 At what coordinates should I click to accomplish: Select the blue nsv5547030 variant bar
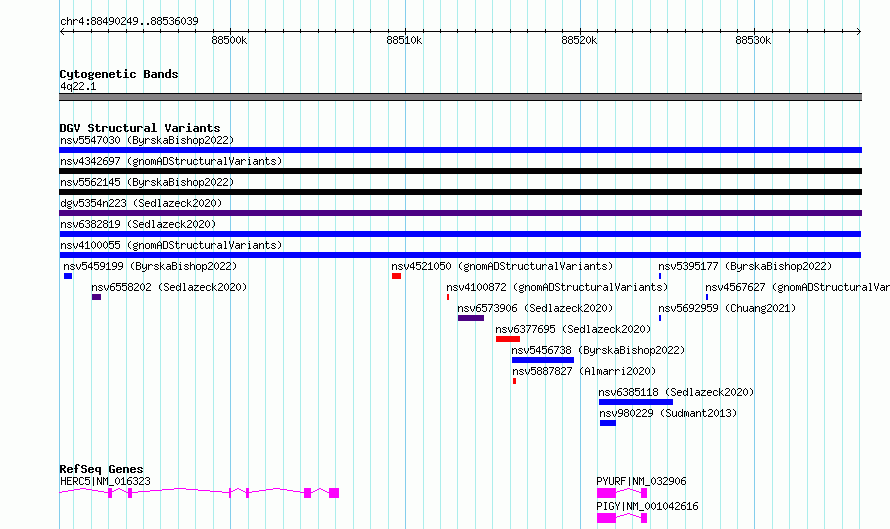tap(460, 150)
